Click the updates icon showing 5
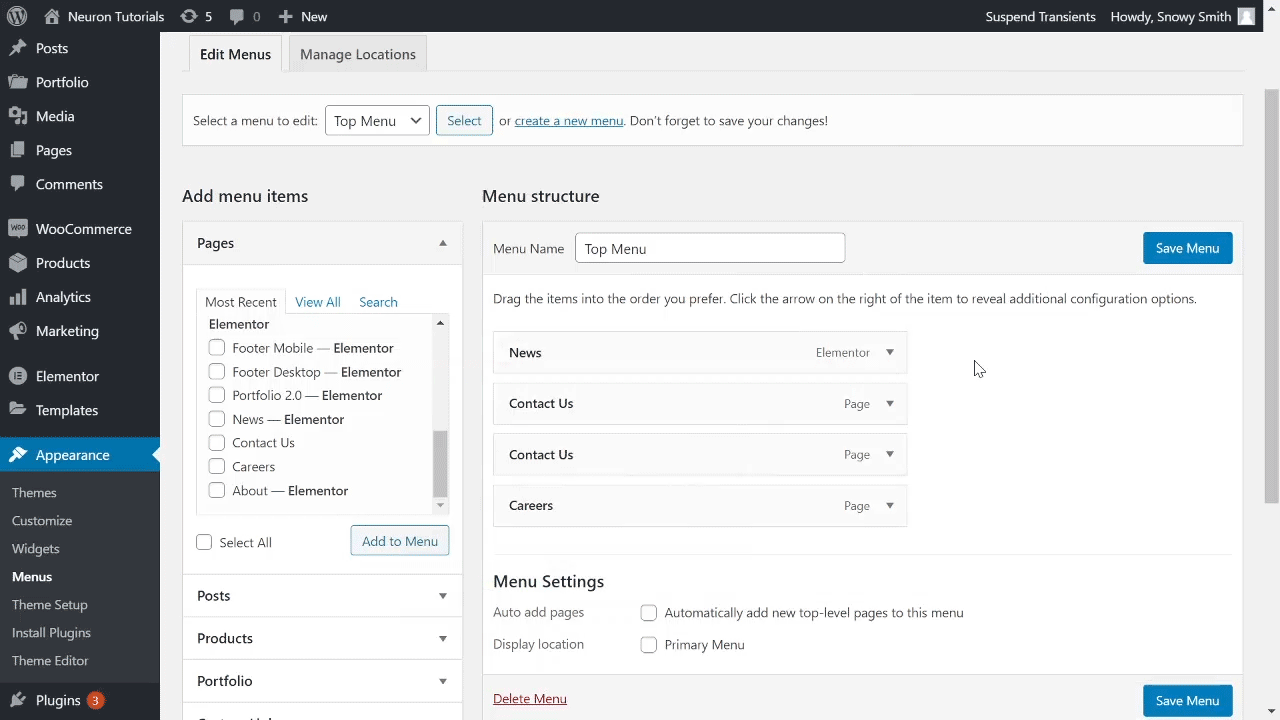 click(x=188, y=16)
